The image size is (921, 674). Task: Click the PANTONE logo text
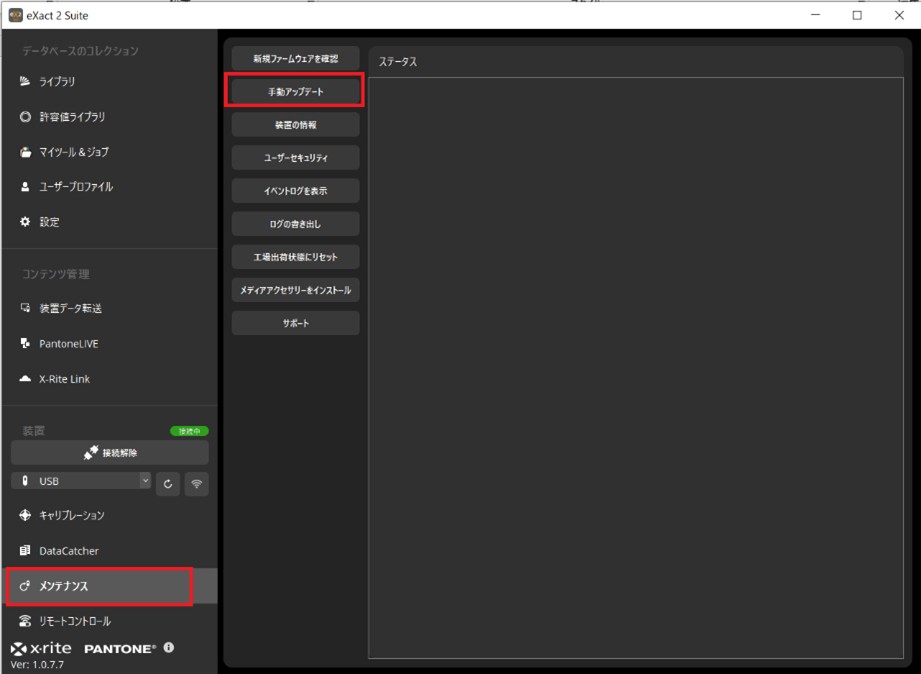pos(120,649)
